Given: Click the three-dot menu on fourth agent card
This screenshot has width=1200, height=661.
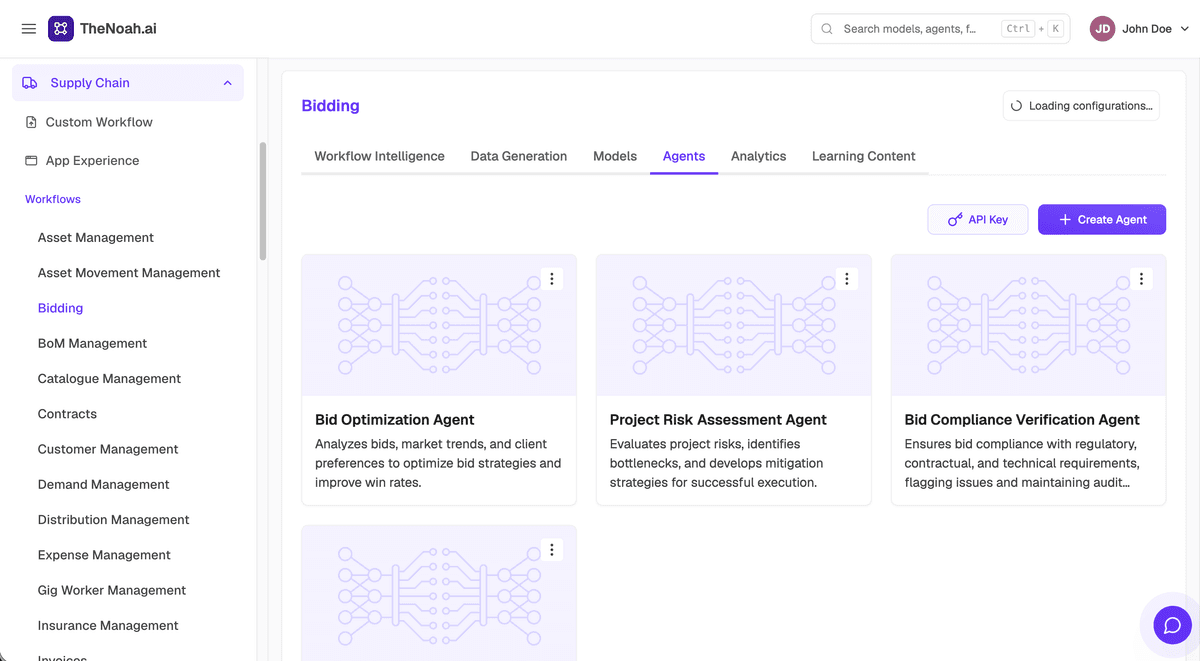Looking at the screenshot, I should [552, 550].
